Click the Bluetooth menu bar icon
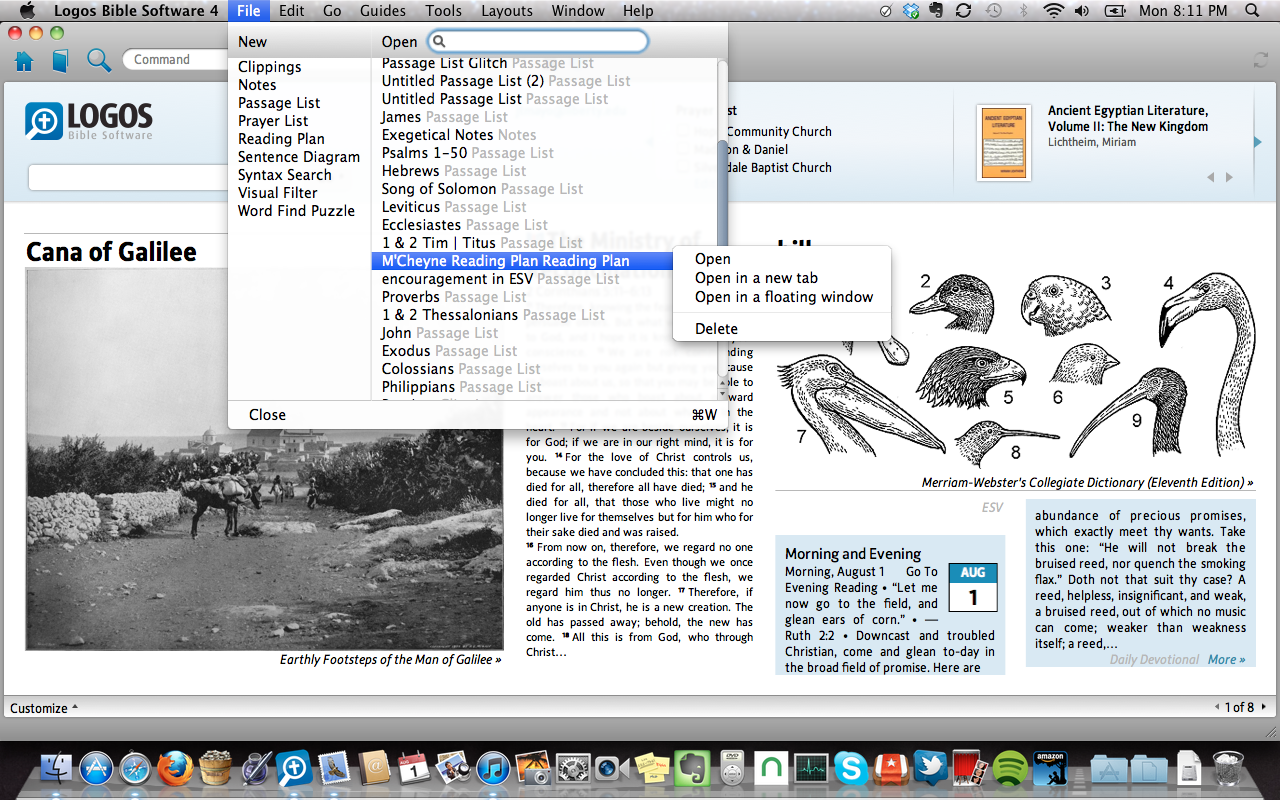Viewport: 1280px width, 800px height. coord(1023,11)
